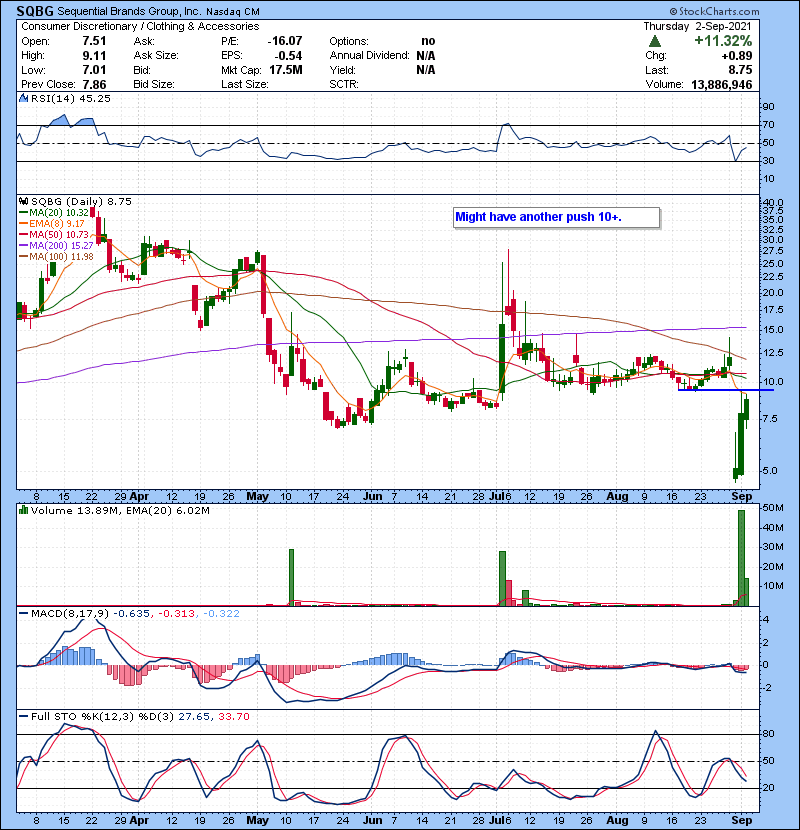
Task: Click the 'Might have another push 10+.' annotation
Action: click(556, 218)
